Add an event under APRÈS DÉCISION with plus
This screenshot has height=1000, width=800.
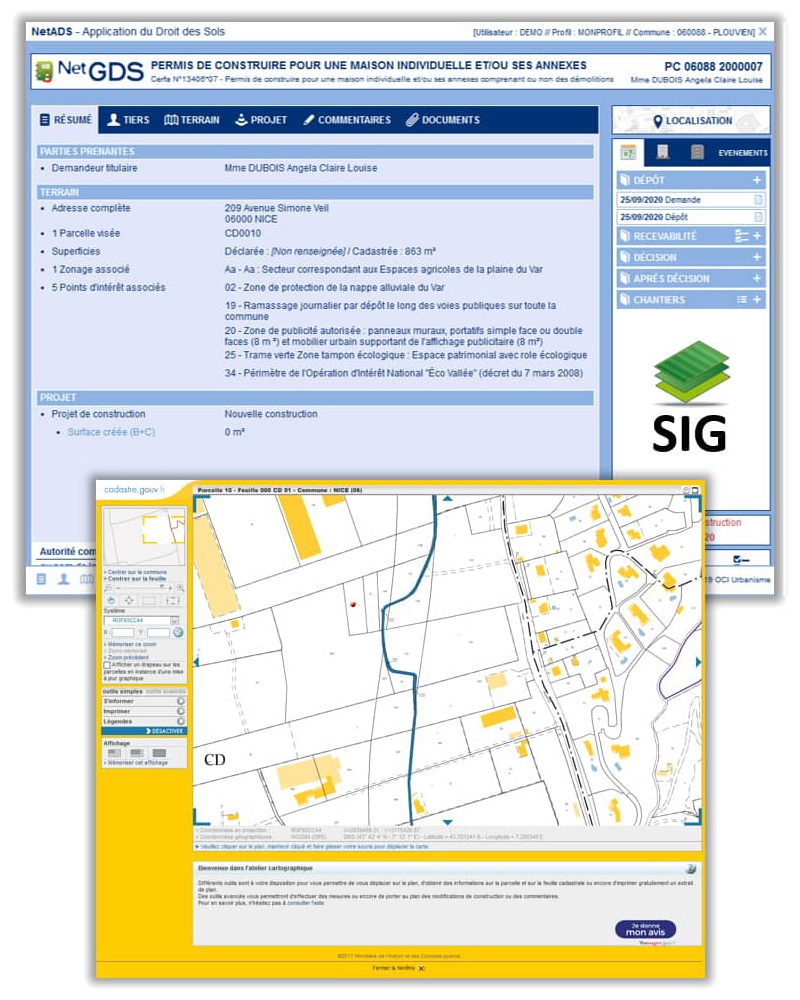tap(757, 279)
